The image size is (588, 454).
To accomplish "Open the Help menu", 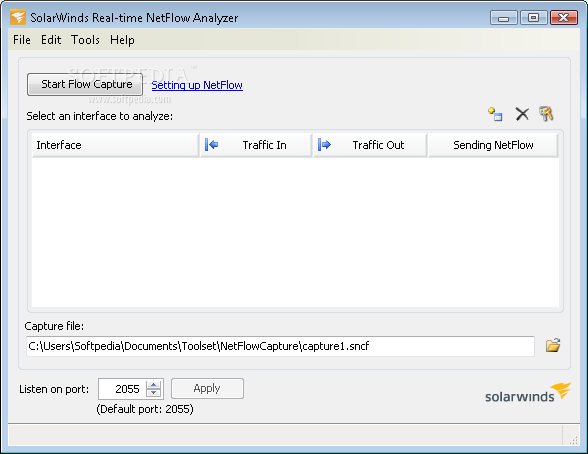I will point(122,40).
